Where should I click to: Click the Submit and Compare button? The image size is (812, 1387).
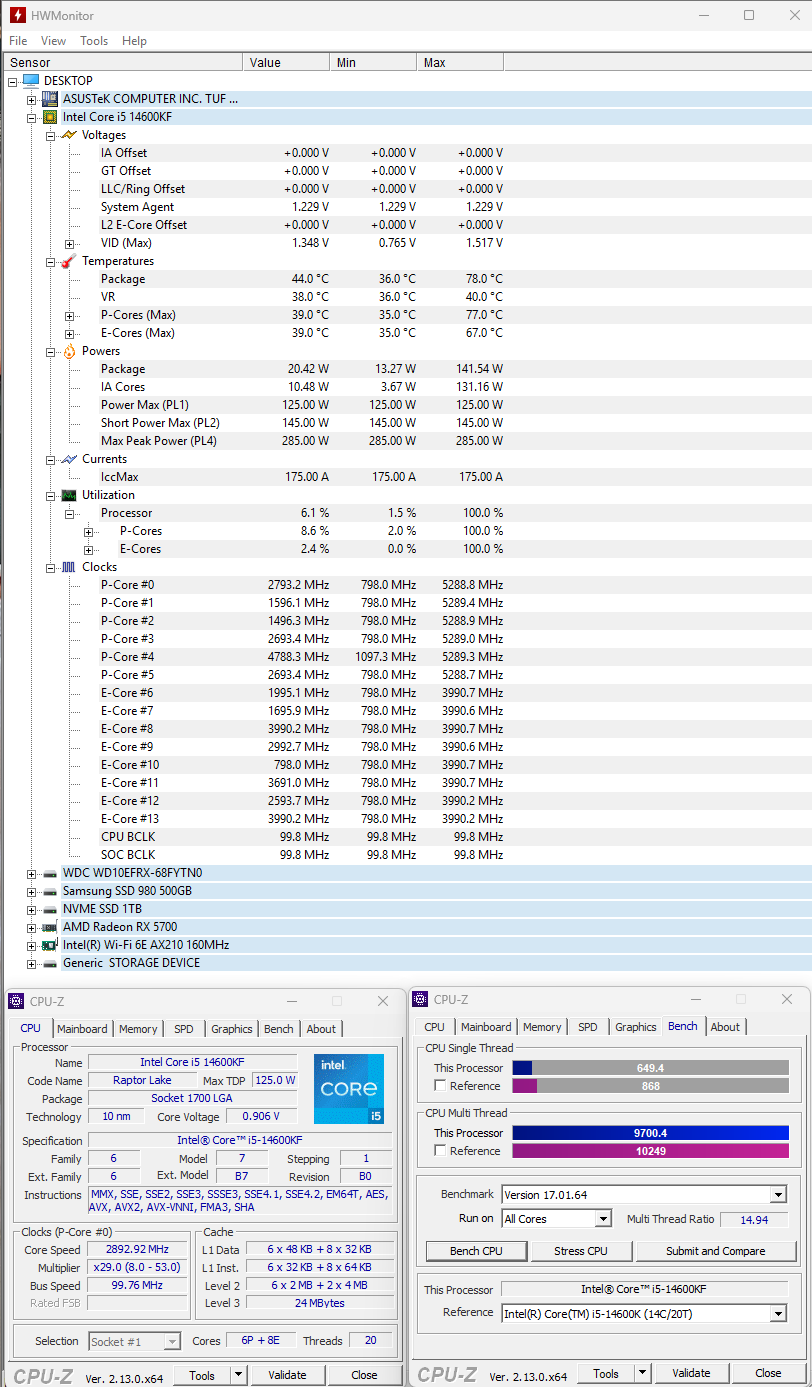[x=716, y=1251]
